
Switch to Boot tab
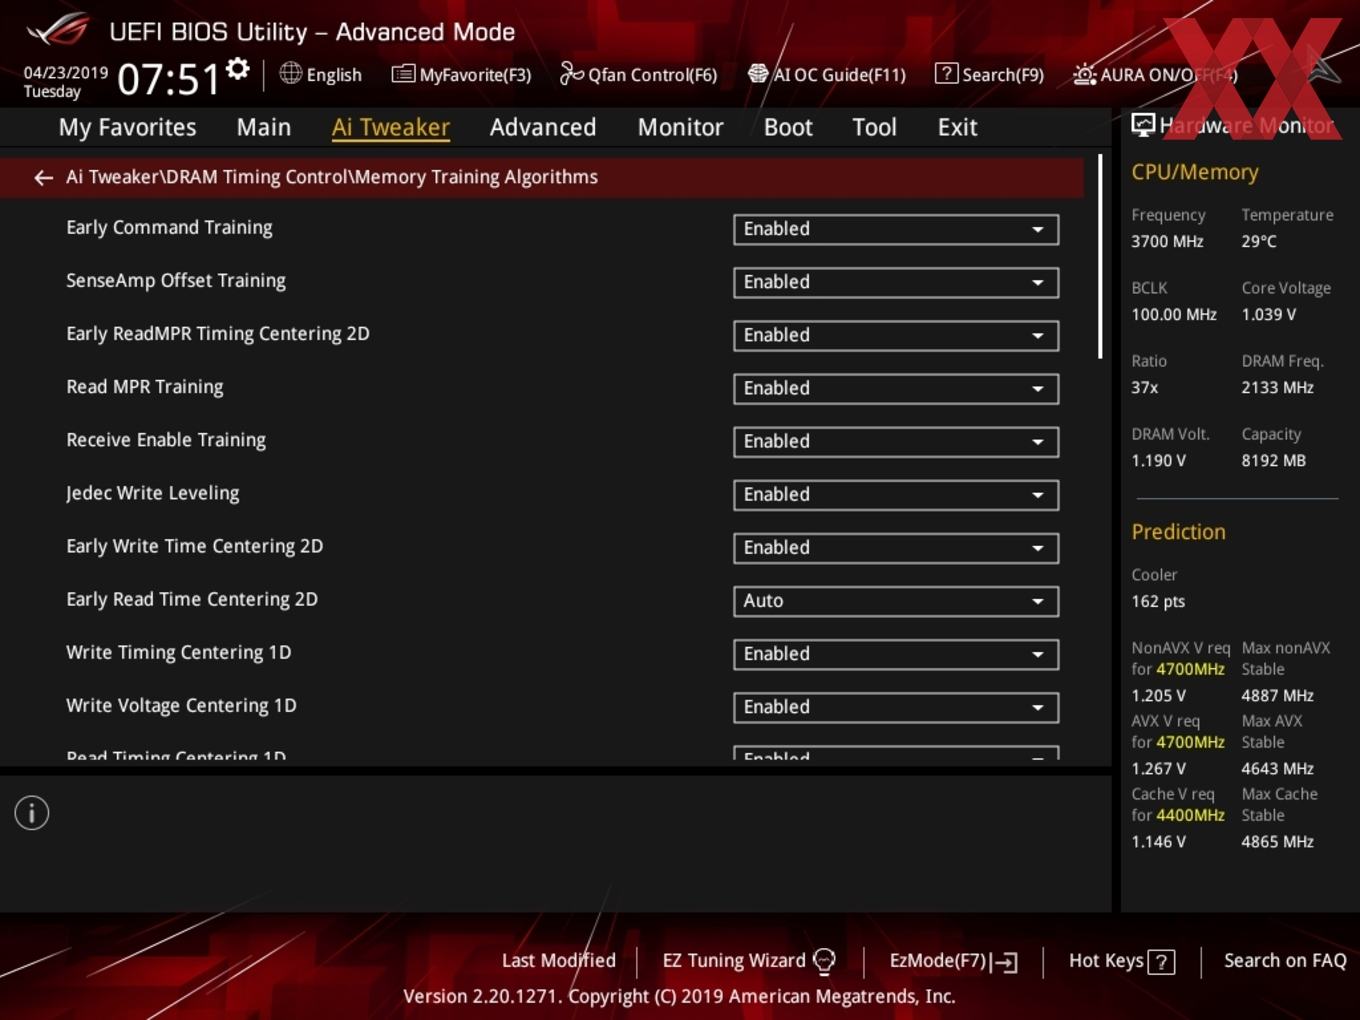[x=788, y=127]
